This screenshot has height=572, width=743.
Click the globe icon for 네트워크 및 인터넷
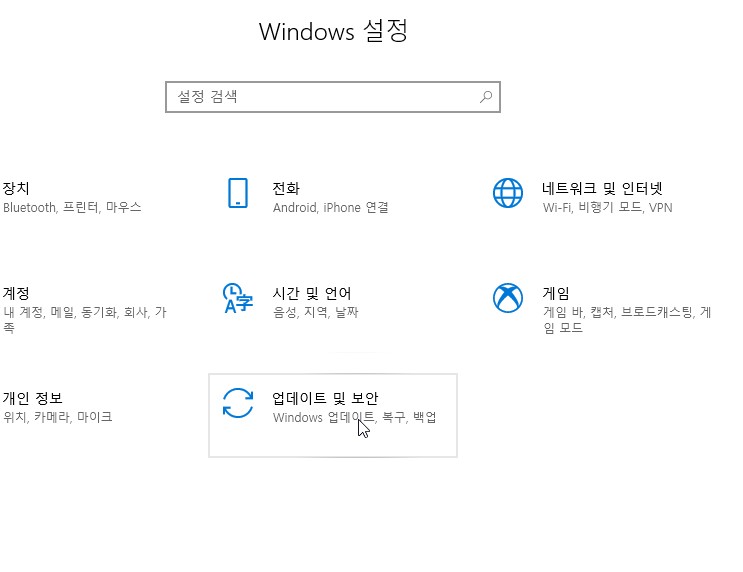point(507,193)
